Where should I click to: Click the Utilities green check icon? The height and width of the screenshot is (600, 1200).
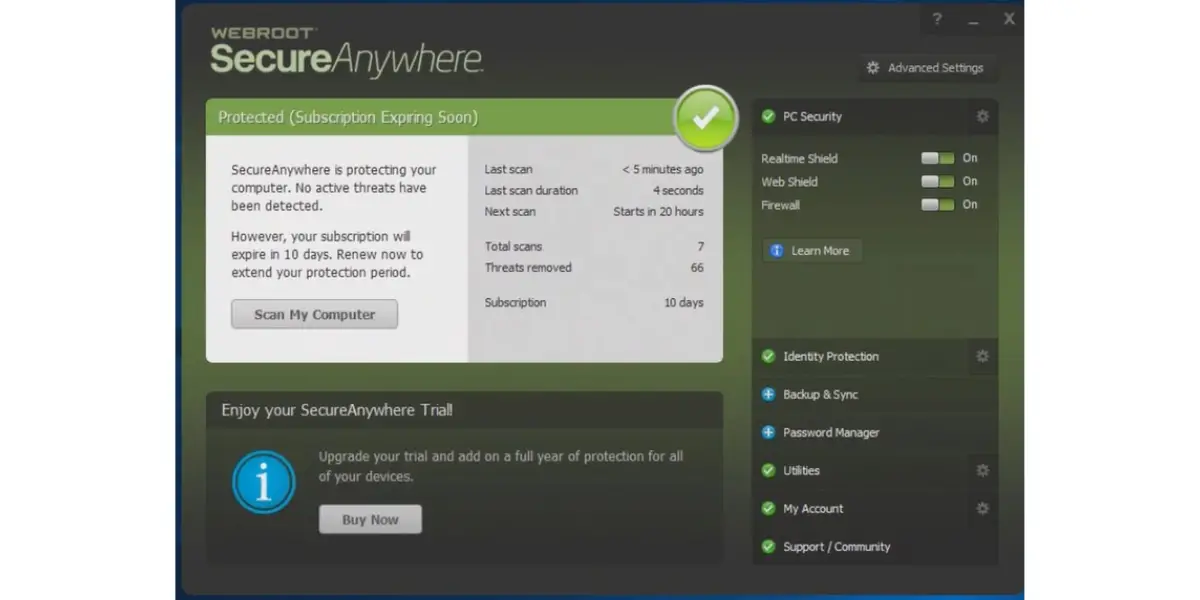(768, 470)
